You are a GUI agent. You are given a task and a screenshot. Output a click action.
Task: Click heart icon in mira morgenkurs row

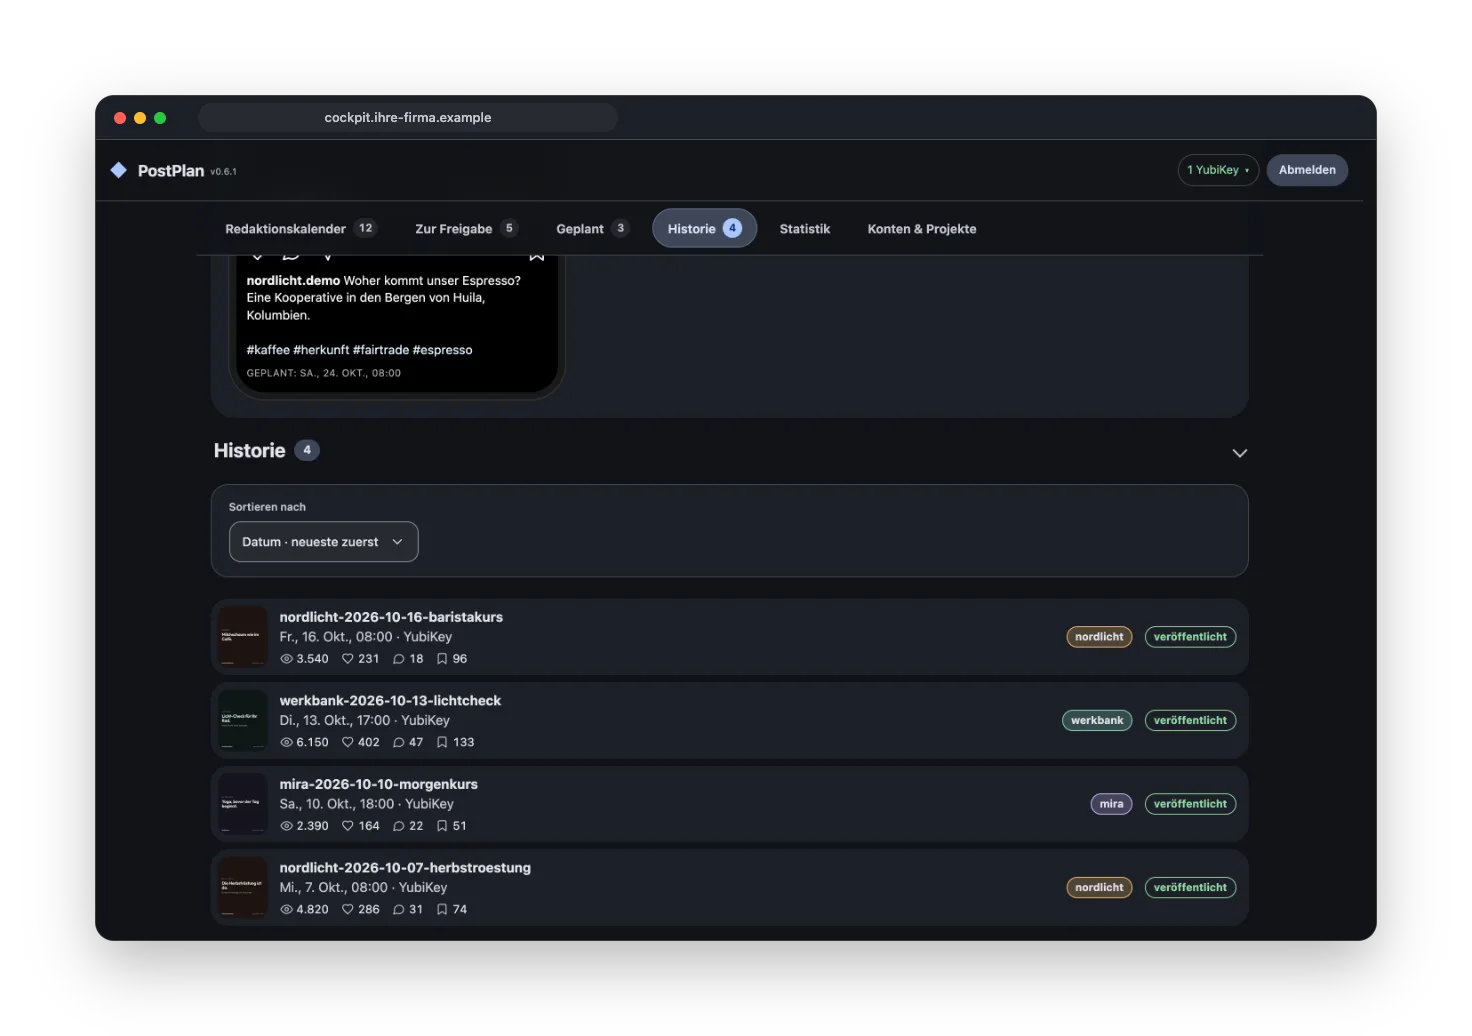point(348,826)
